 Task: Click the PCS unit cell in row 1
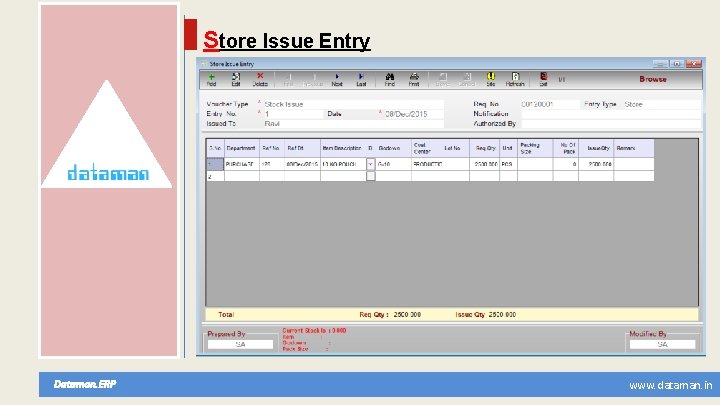click(508, 164)
